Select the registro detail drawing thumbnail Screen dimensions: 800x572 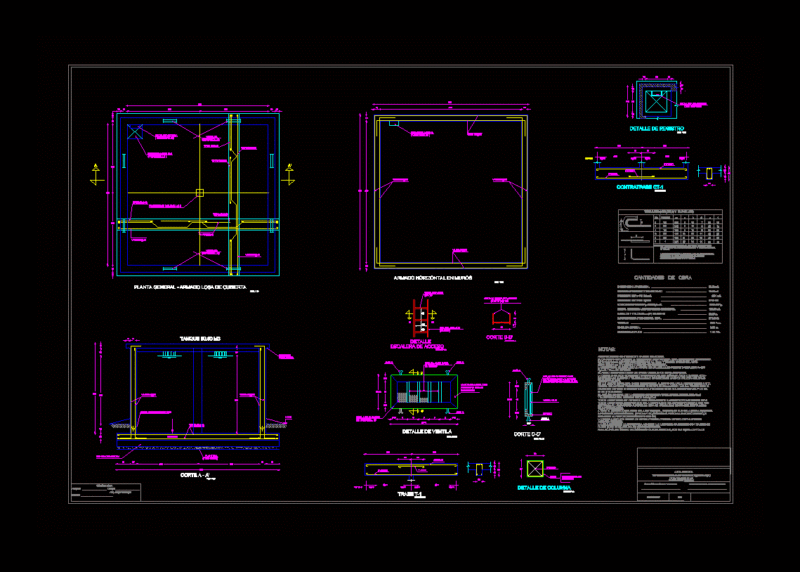click(656, 100)
